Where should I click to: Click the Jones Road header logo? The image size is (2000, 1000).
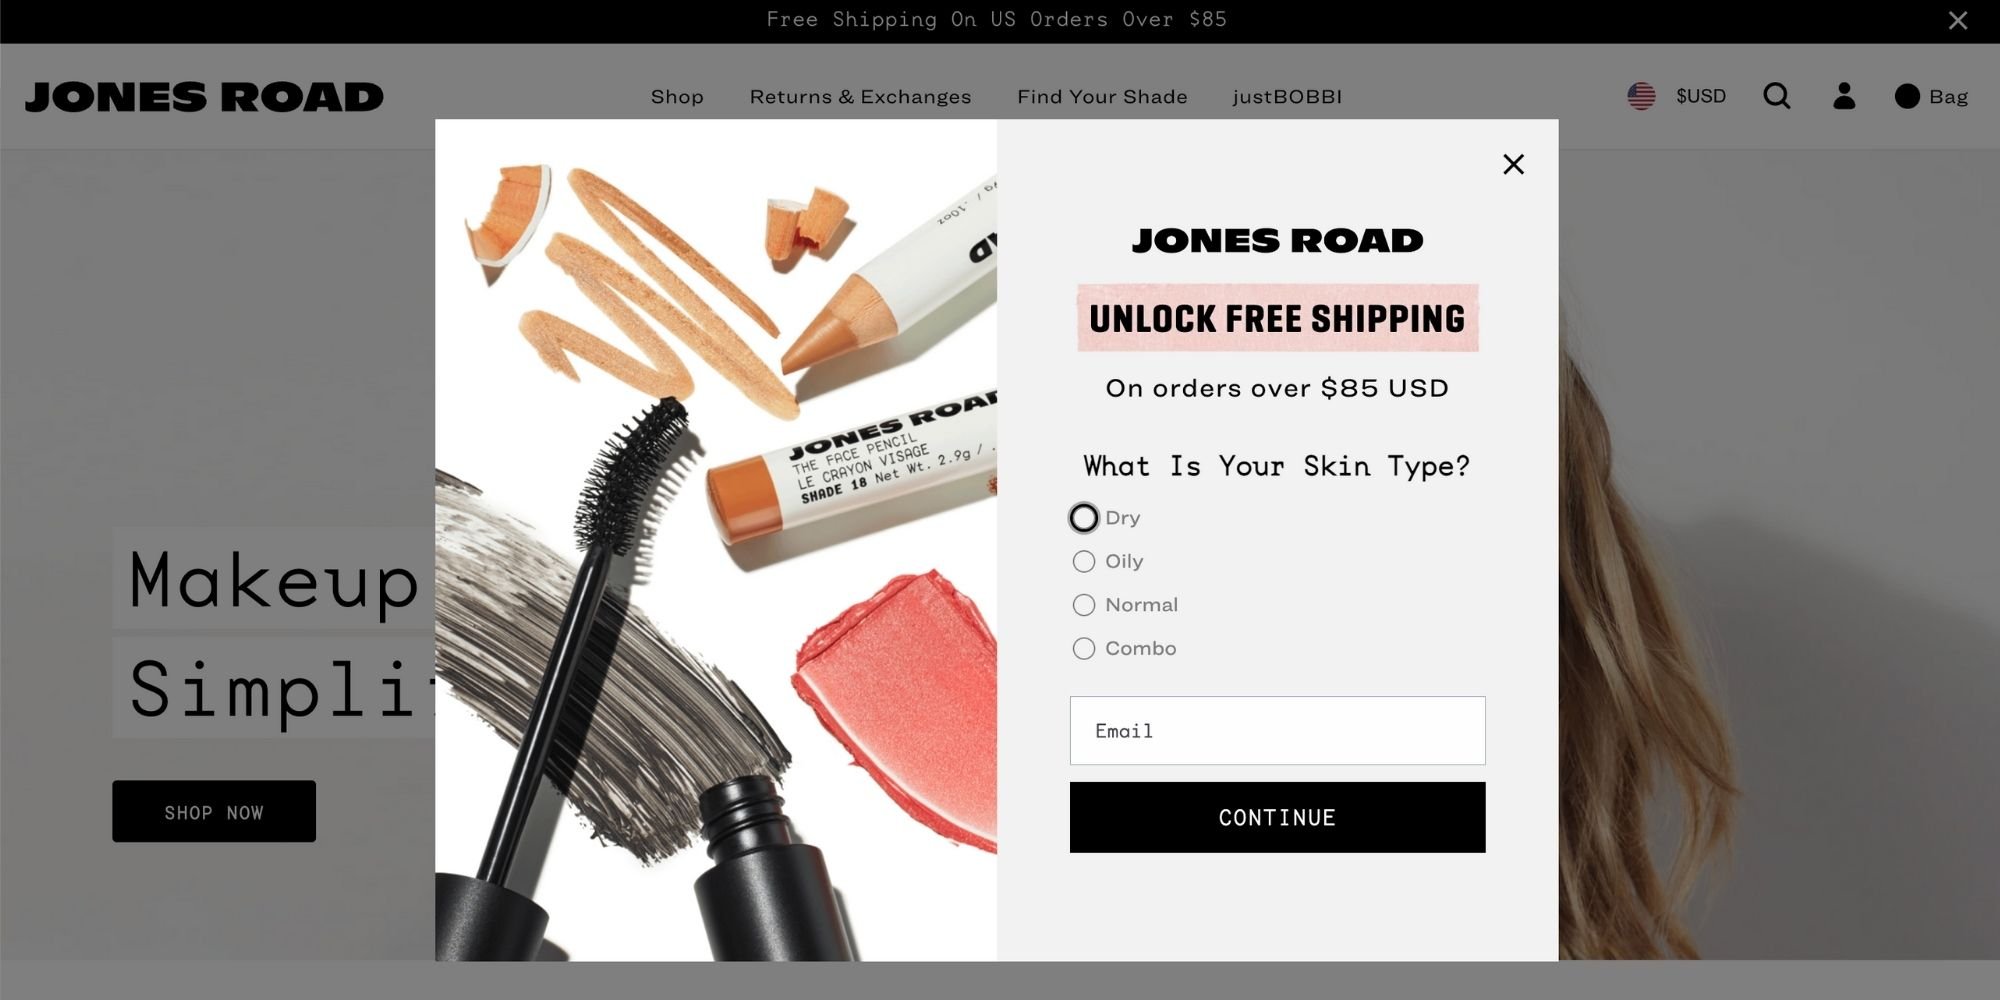204,97
